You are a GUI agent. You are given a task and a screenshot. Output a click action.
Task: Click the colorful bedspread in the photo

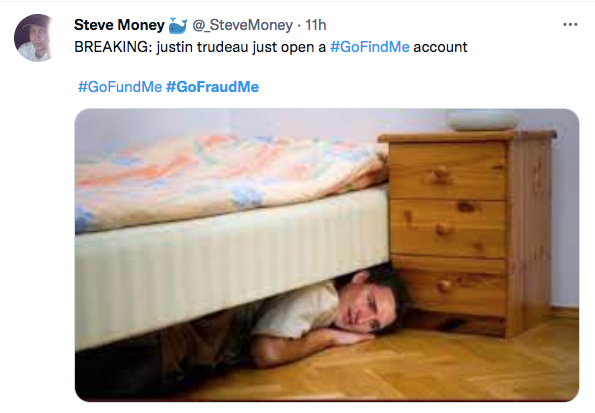228,178
